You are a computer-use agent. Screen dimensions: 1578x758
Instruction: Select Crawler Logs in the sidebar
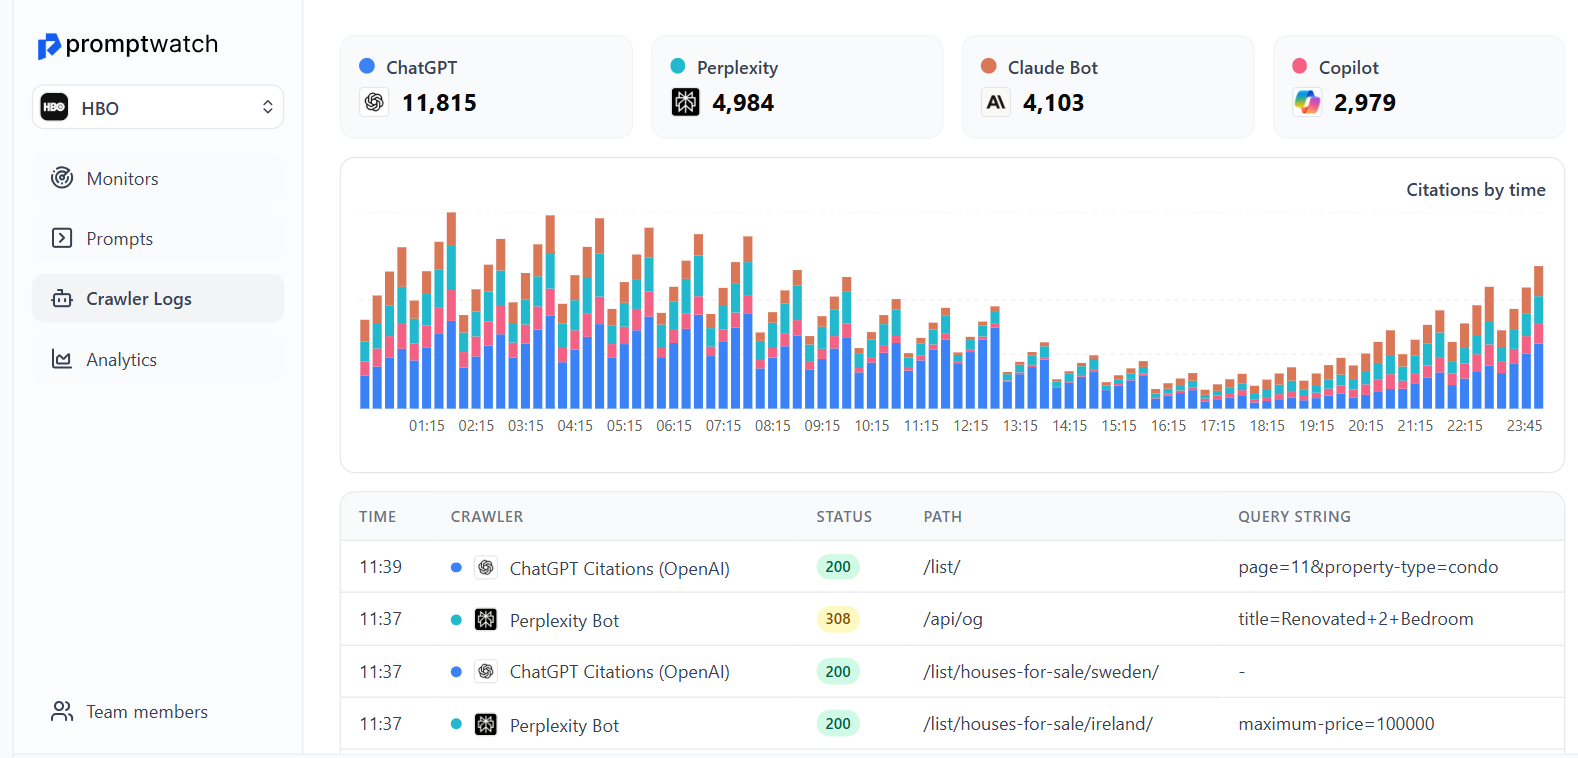158,298
